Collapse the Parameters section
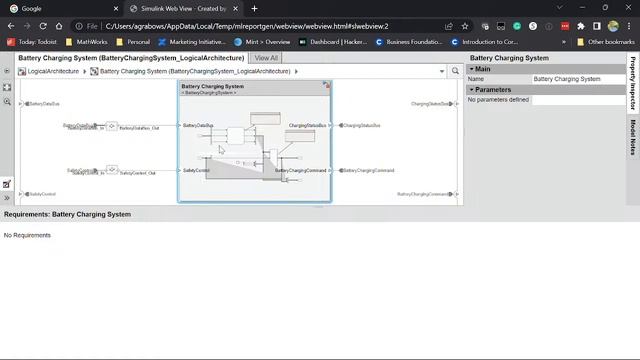640x360 pixels. coord(472,89)
